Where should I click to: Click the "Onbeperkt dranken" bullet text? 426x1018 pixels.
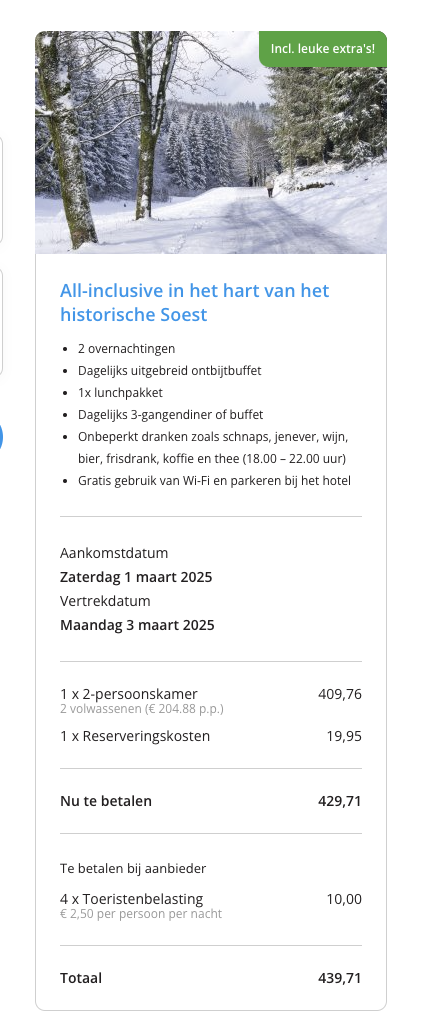(214, 448)
